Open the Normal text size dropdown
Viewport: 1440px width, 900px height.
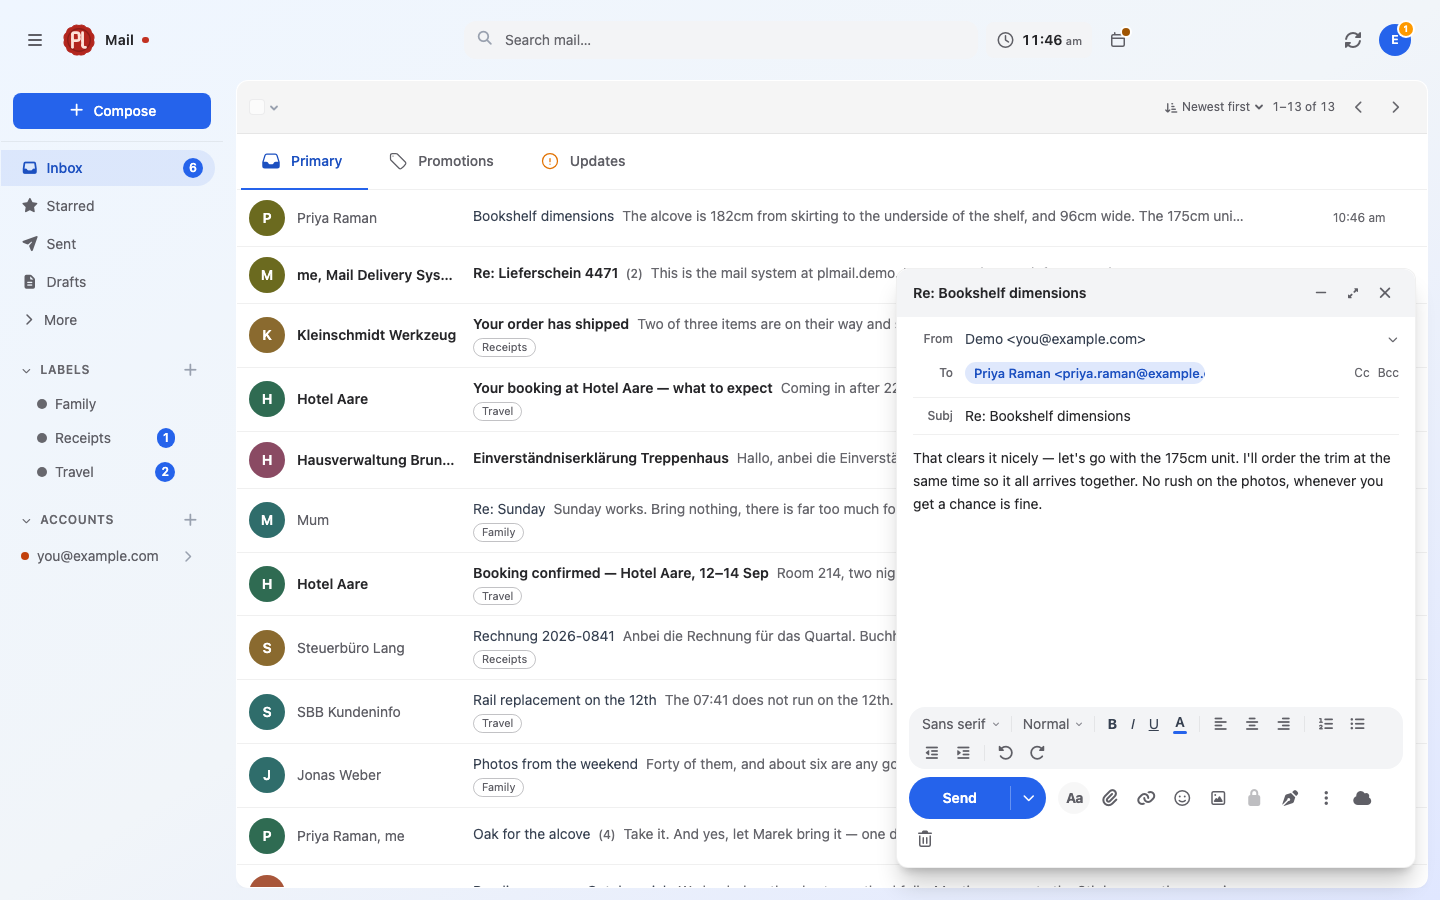(x=1053, y=724)
